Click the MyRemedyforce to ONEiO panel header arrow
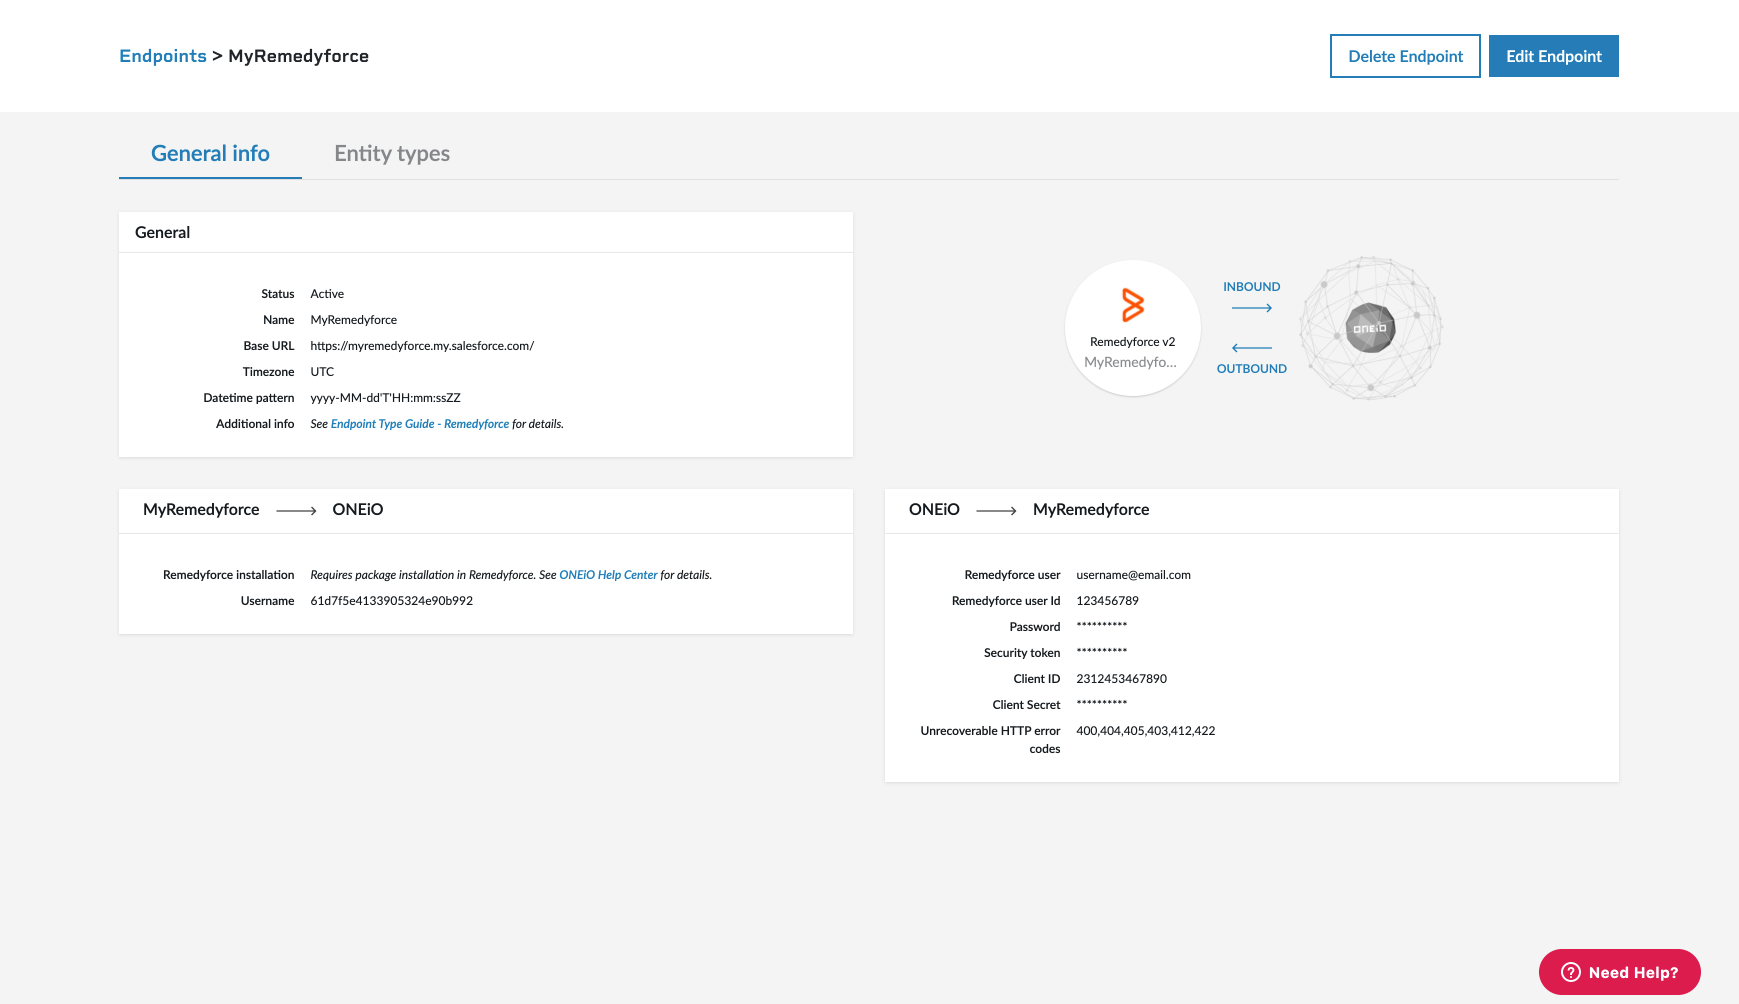Screen dimensions: 1739x1004 tap(296, 510)
